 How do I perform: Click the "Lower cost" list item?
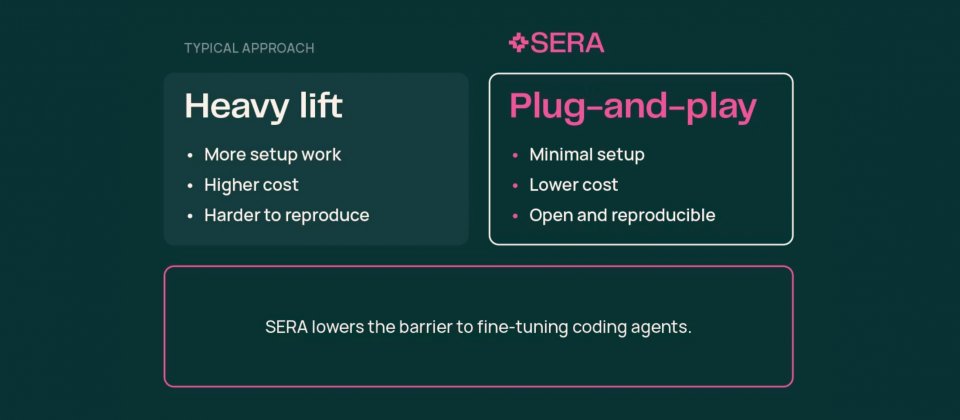[573, 185]
